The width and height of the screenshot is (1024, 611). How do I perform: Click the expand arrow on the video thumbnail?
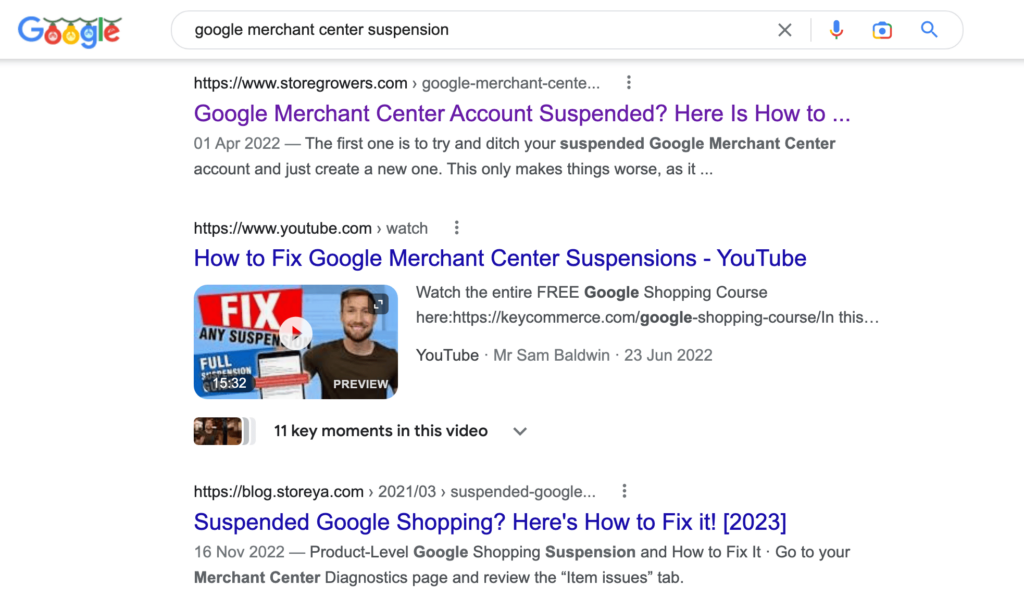click(x=380, y=303)
